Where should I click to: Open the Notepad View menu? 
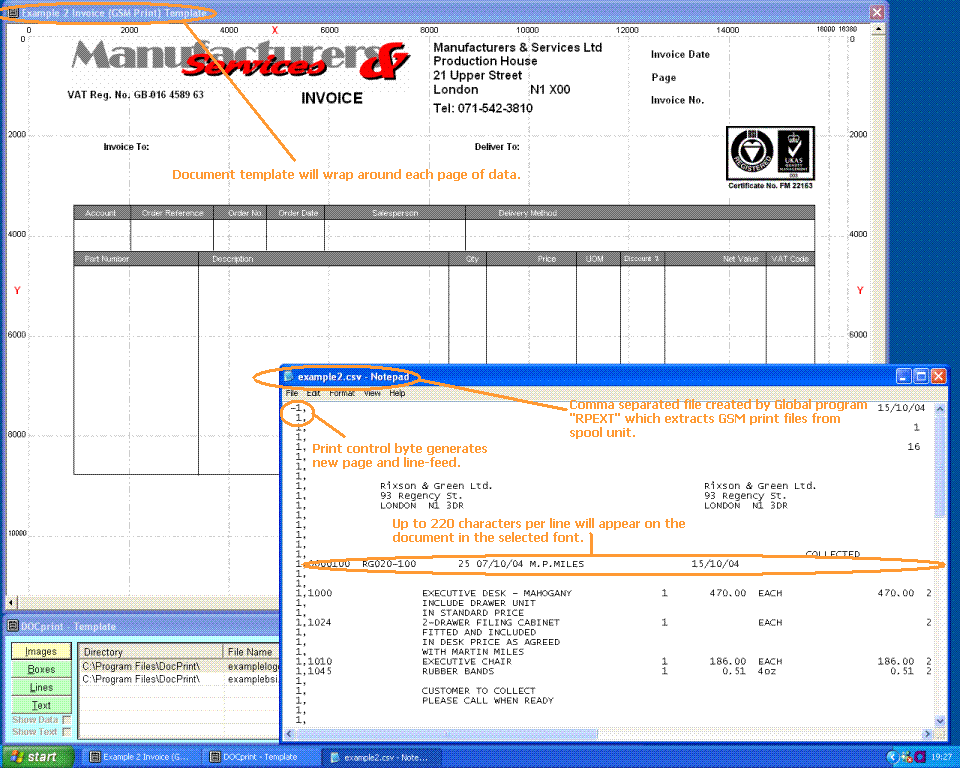pyautogui.click(x=372, y=393)
